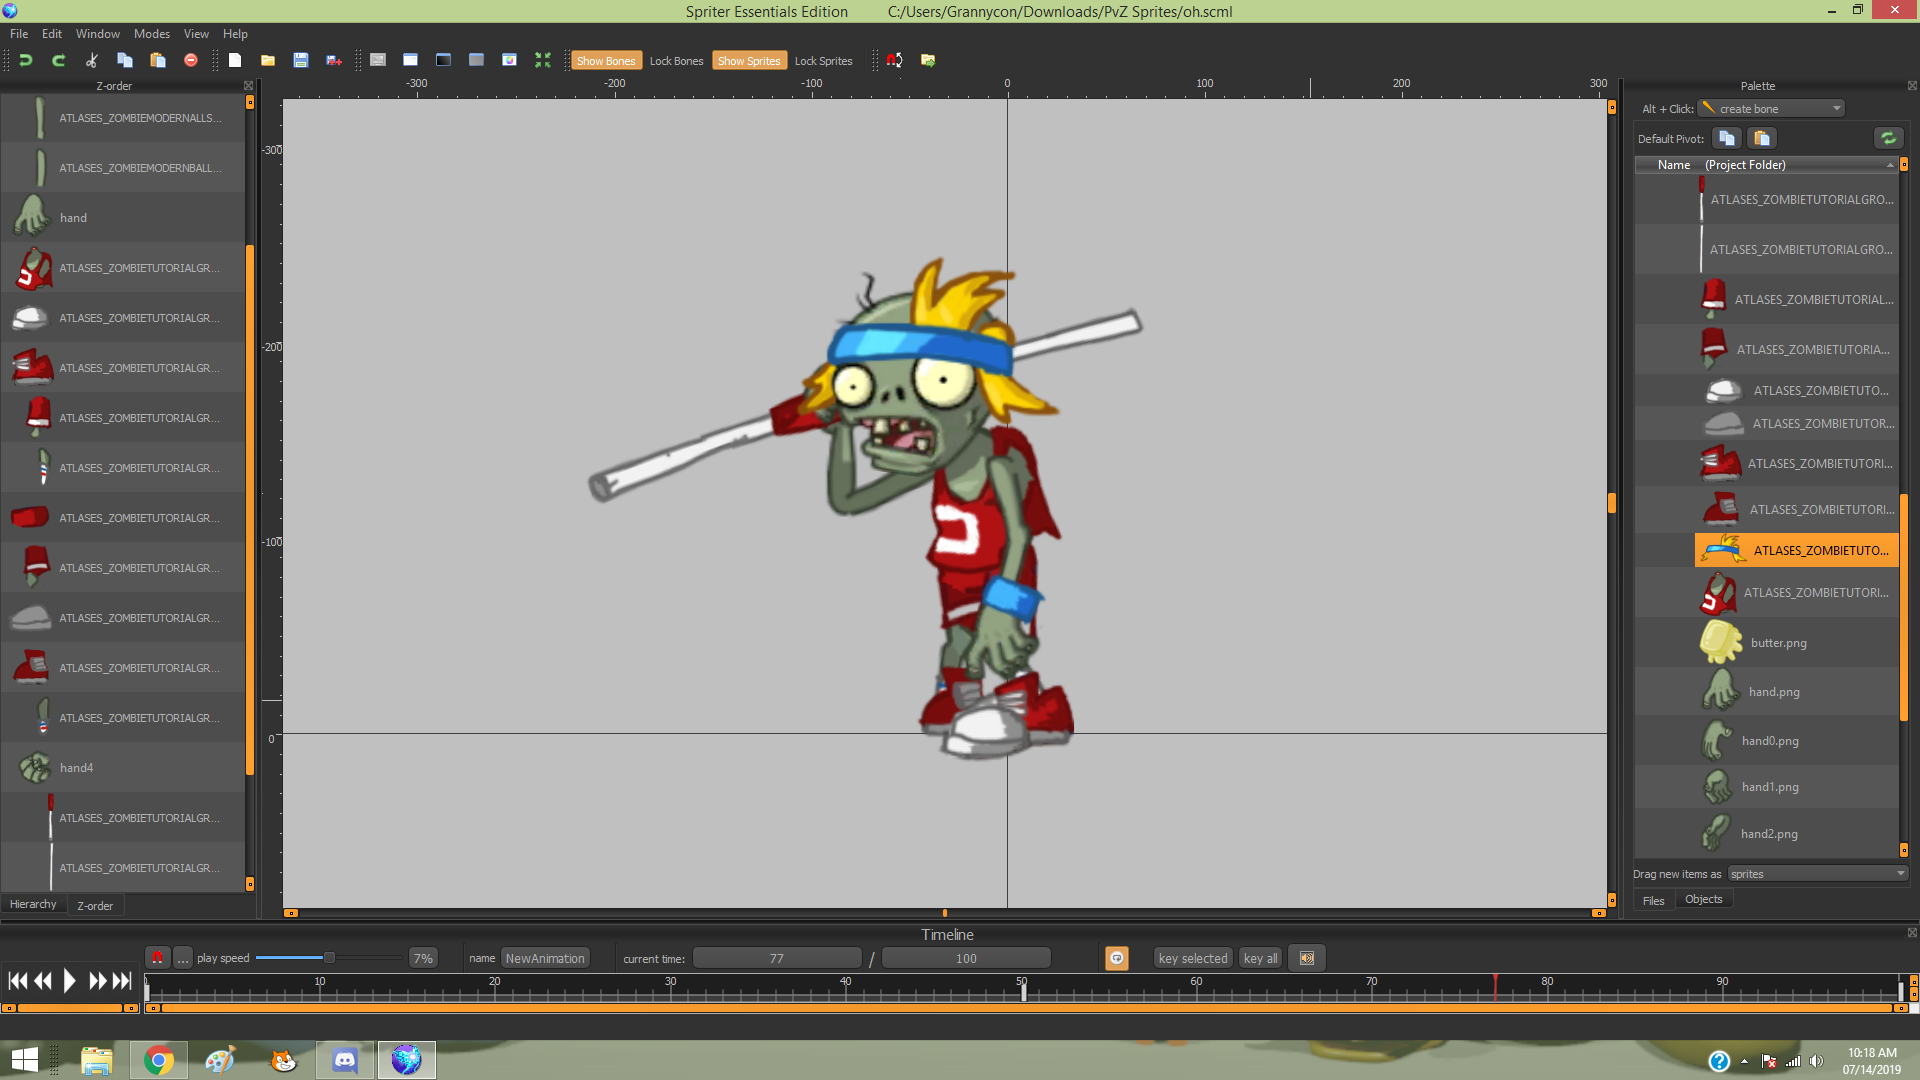The image size is (1920, 1080).
Task: Click the color wheel window icon
Action: click(x=509, y=60)
